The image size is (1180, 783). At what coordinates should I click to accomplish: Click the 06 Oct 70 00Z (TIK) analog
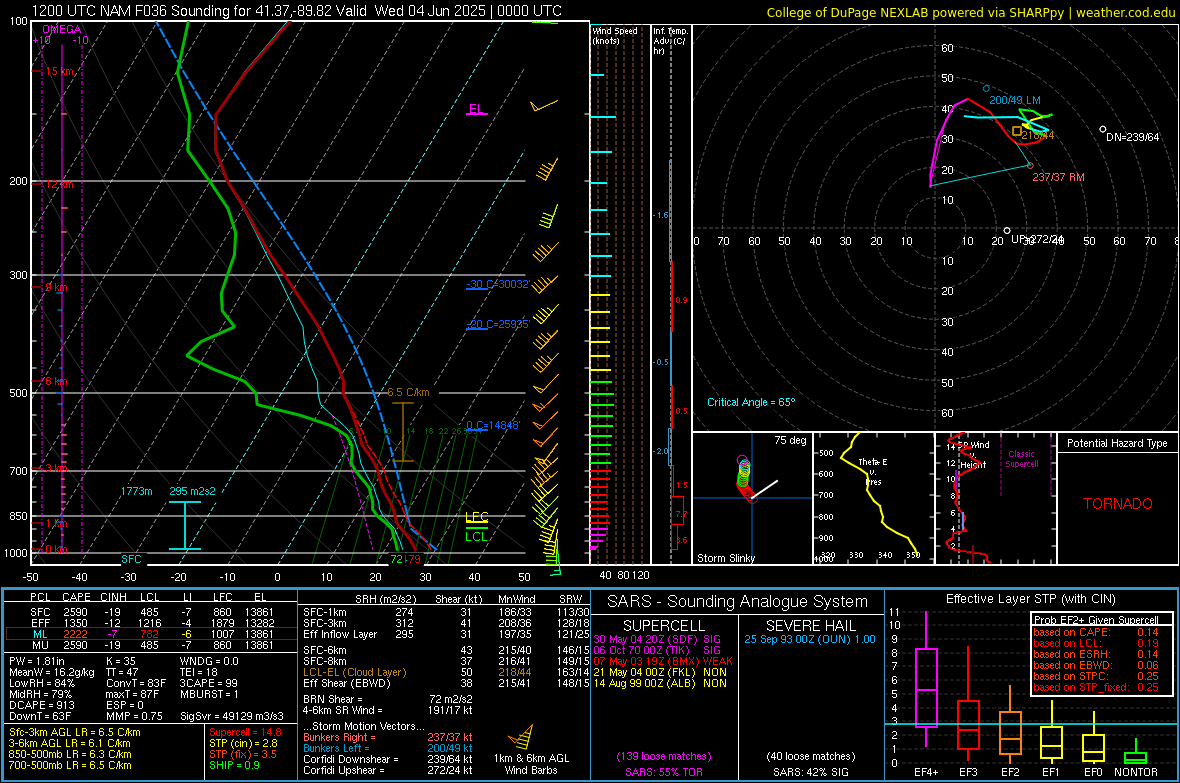click(x=657, y=650)
